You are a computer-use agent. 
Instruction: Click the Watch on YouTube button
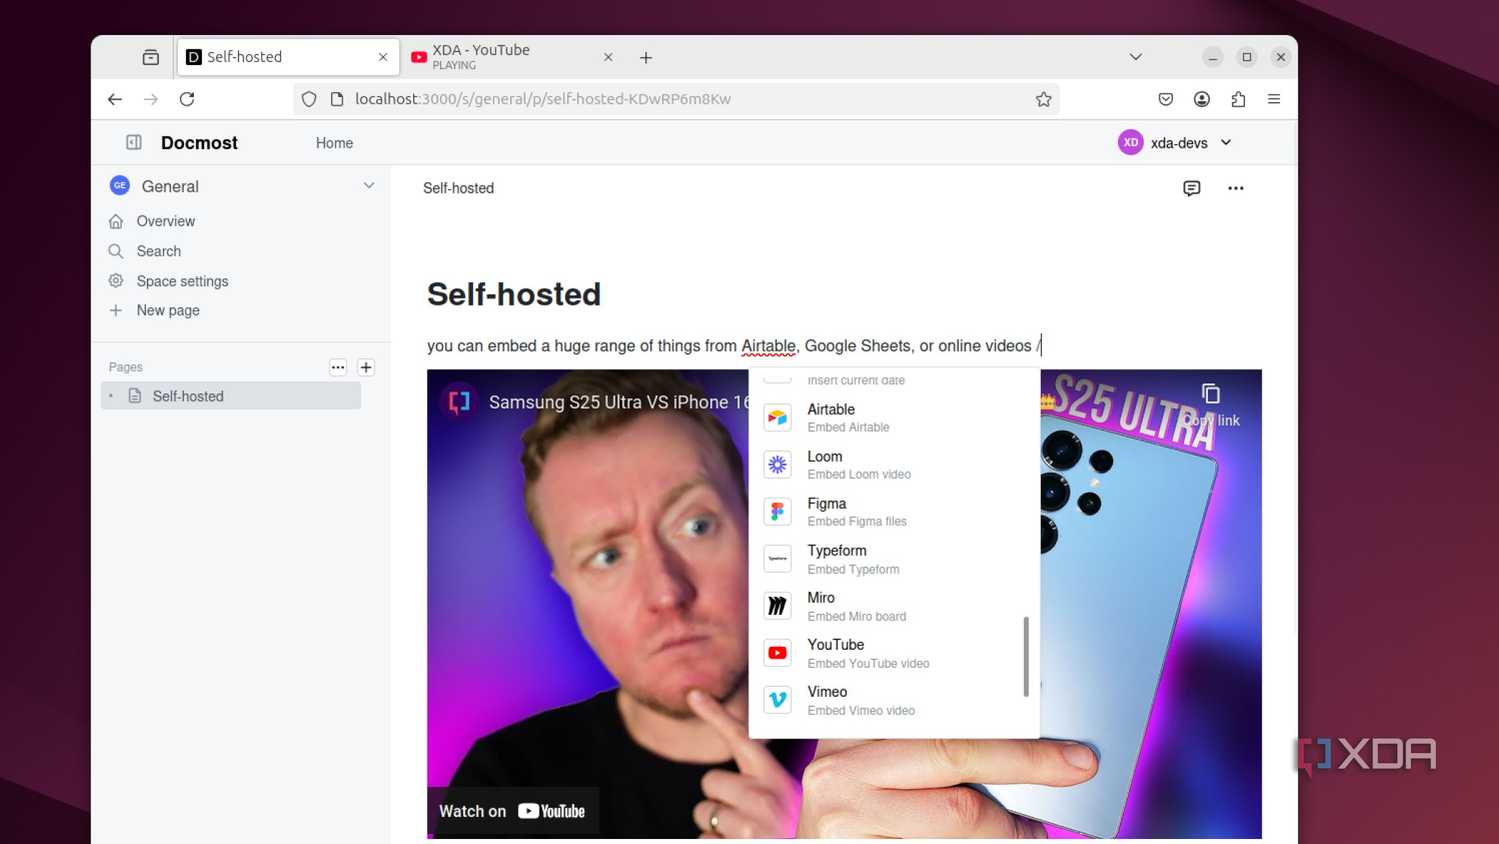[513, 811]
